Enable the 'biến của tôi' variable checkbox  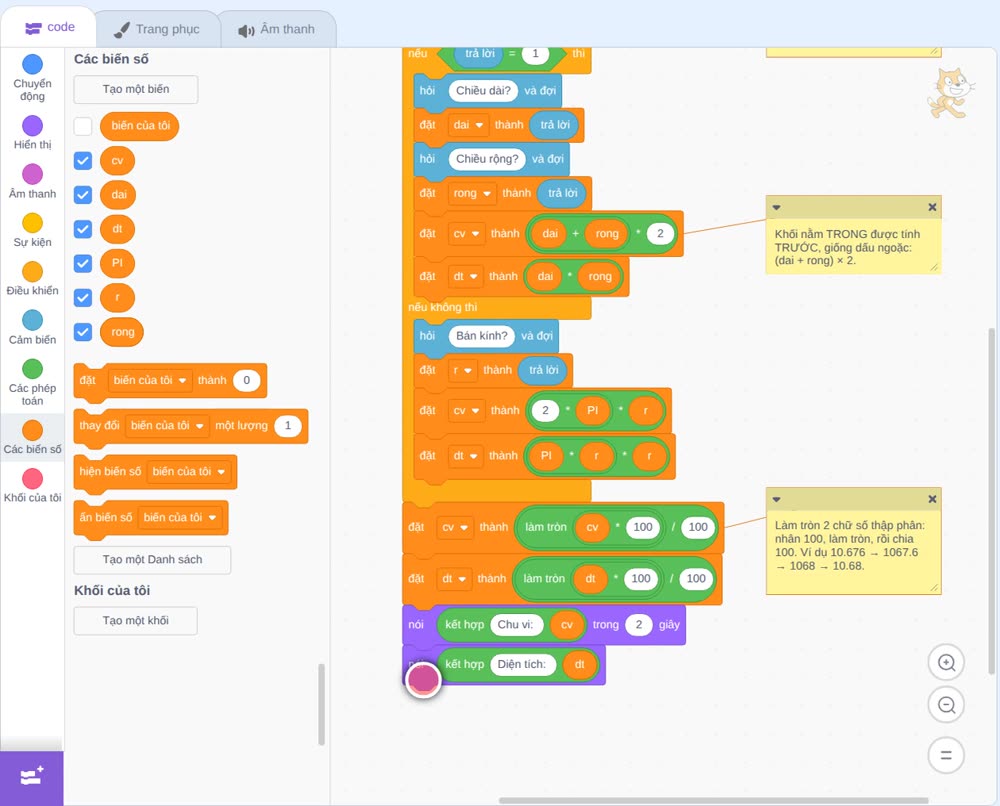tap(83, 126)
